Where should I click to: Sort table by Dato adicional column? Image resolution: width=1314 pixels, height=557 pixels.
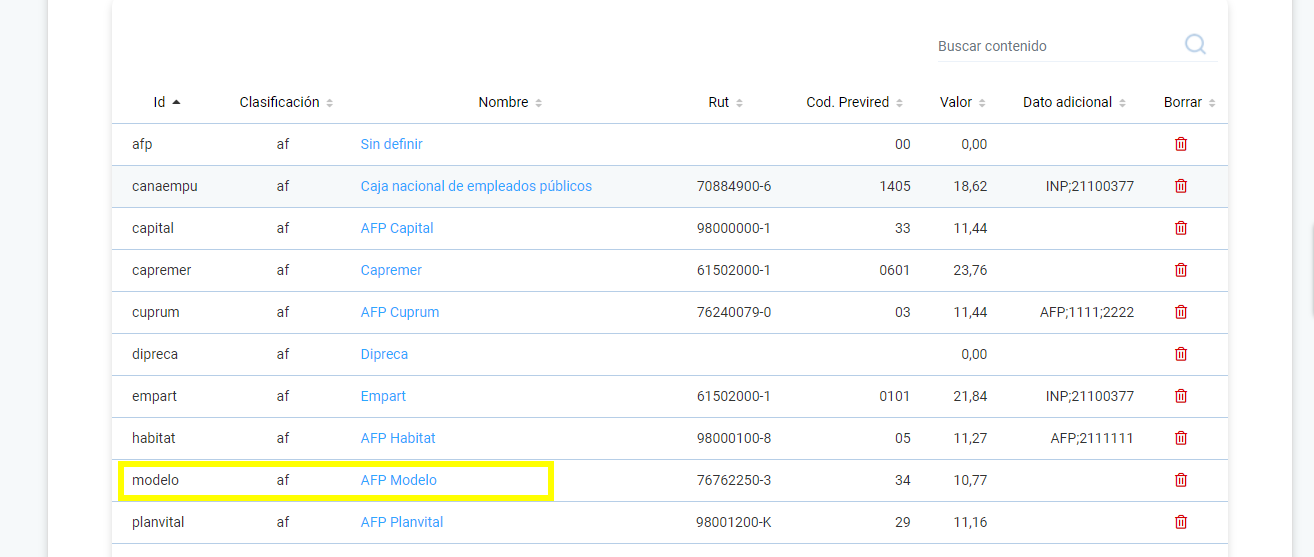[1074, 102]
